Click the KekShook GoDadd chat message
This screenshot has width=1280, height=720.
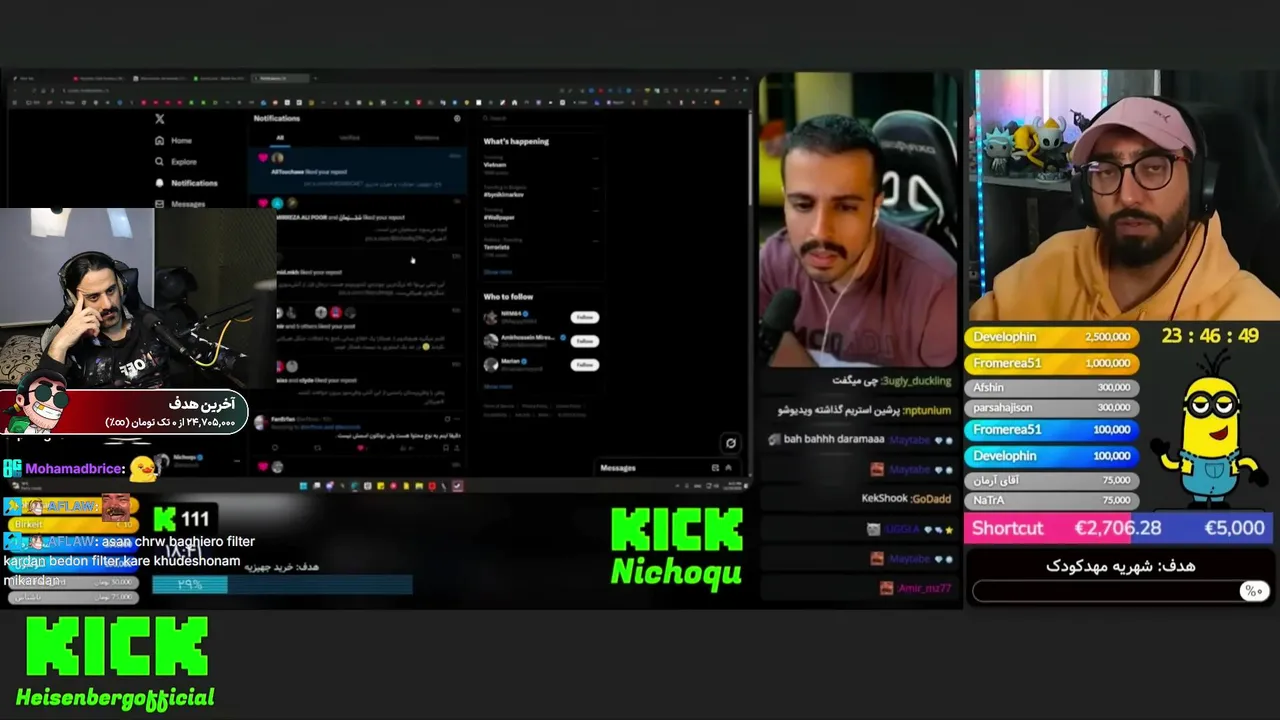click(906, 498)
